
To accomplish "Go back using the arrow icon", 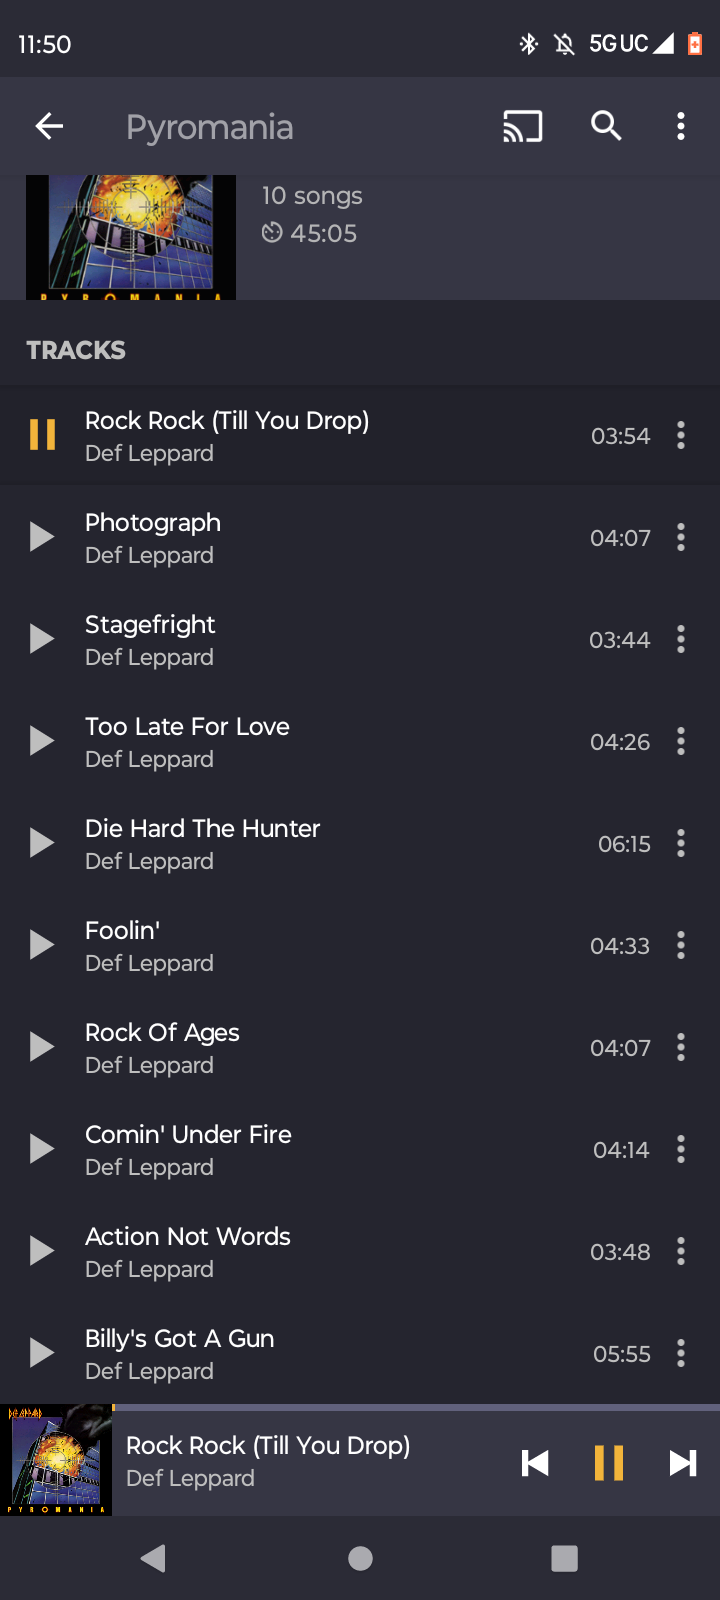I will tap(49, 126).
